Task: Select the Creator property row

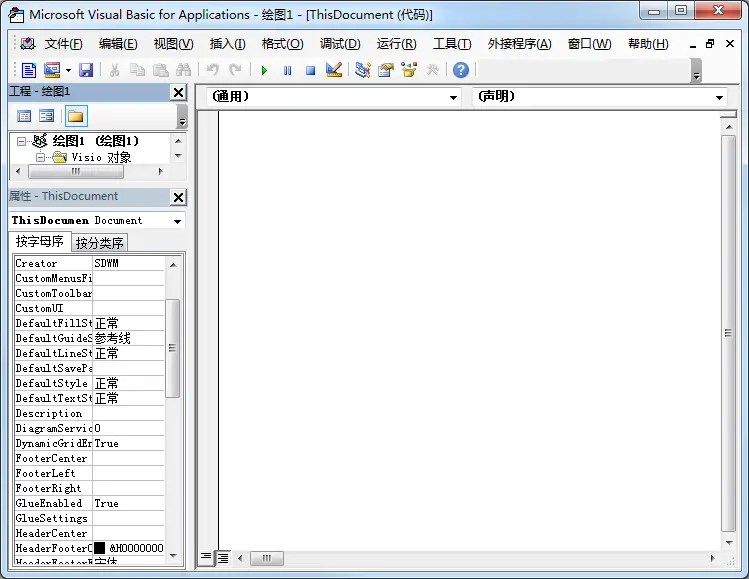Action: tap(89, 263)
